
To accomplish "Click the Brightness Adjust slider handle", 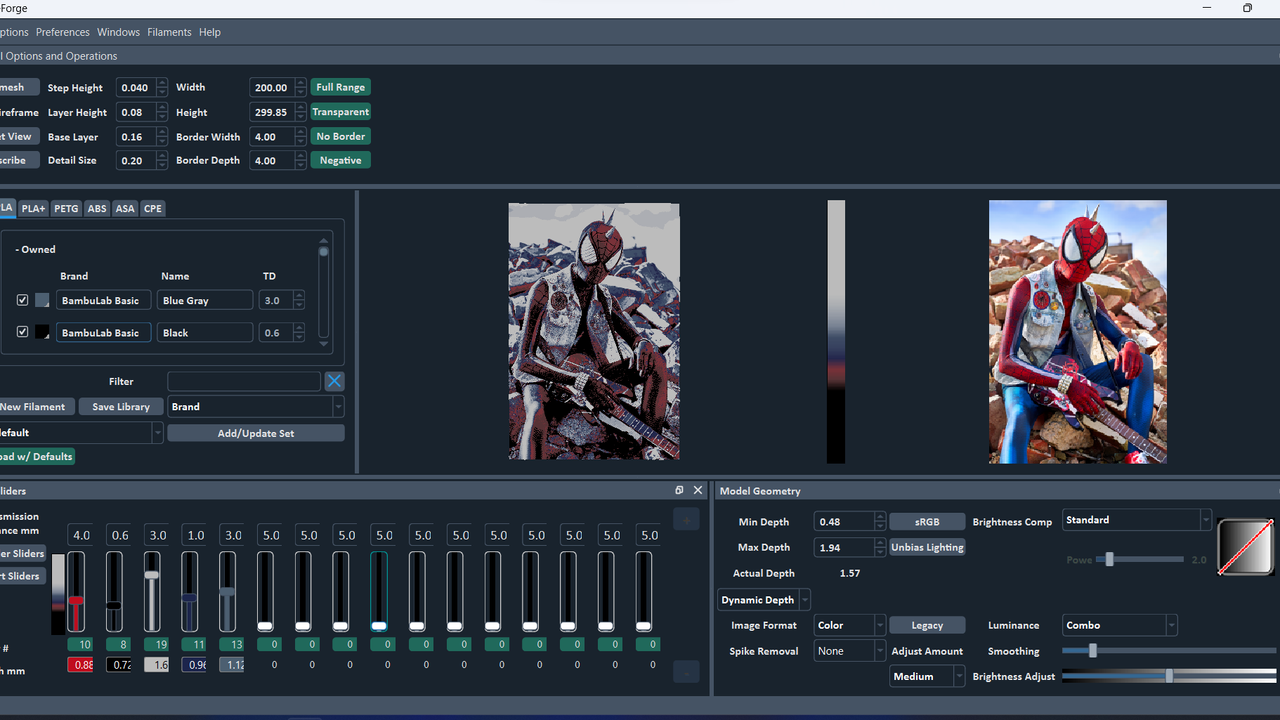I will [x=1169, y=676].
